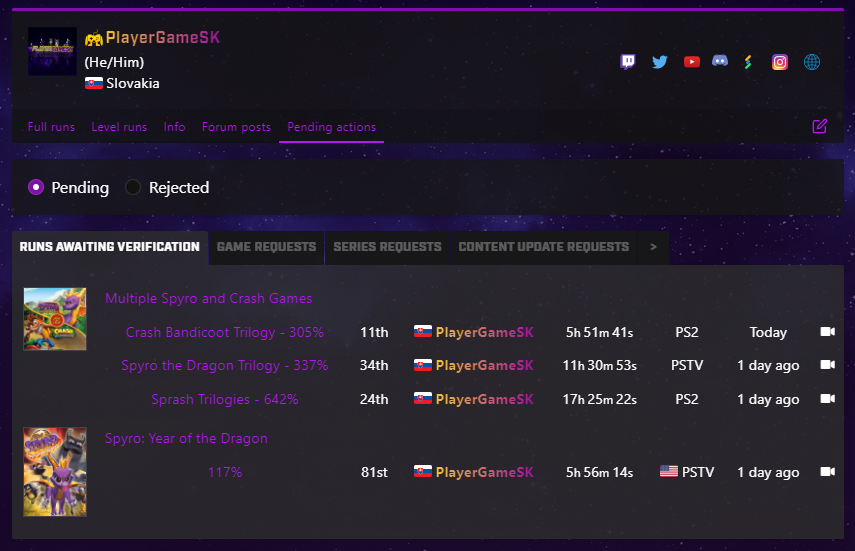Expand more tabs with the right arrow
Image resolution: width=855 pixels, height=551 pixels.
[x=653, y=247]
